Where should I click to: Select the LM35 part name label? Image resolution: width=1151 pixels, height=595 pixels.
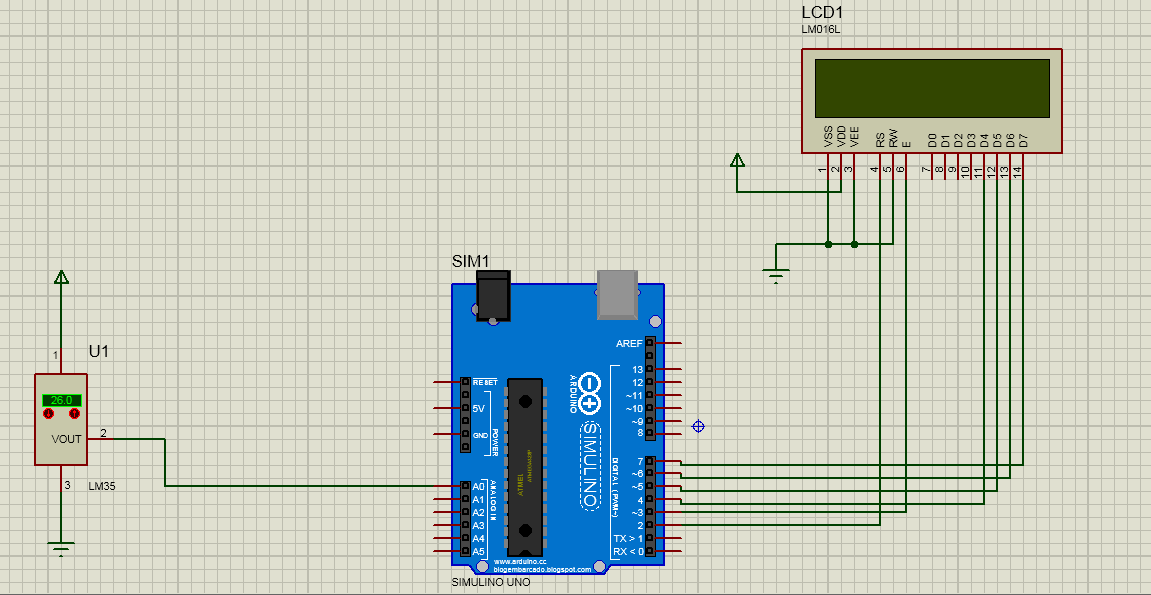pyautogui.click(x=102, y=486)
